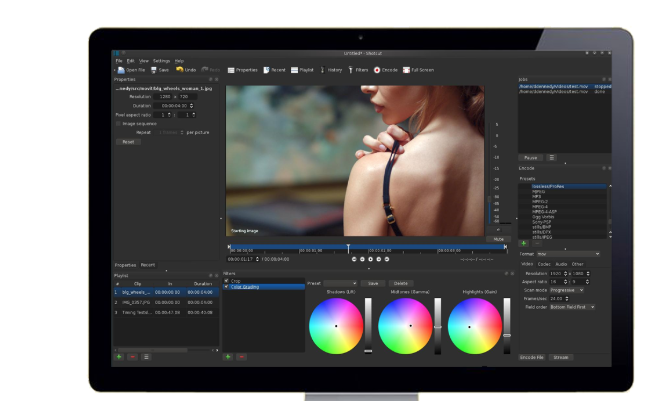Screen dimensions: 660x401
Task: Click the filter preset Save button
Action: (373, 283)
